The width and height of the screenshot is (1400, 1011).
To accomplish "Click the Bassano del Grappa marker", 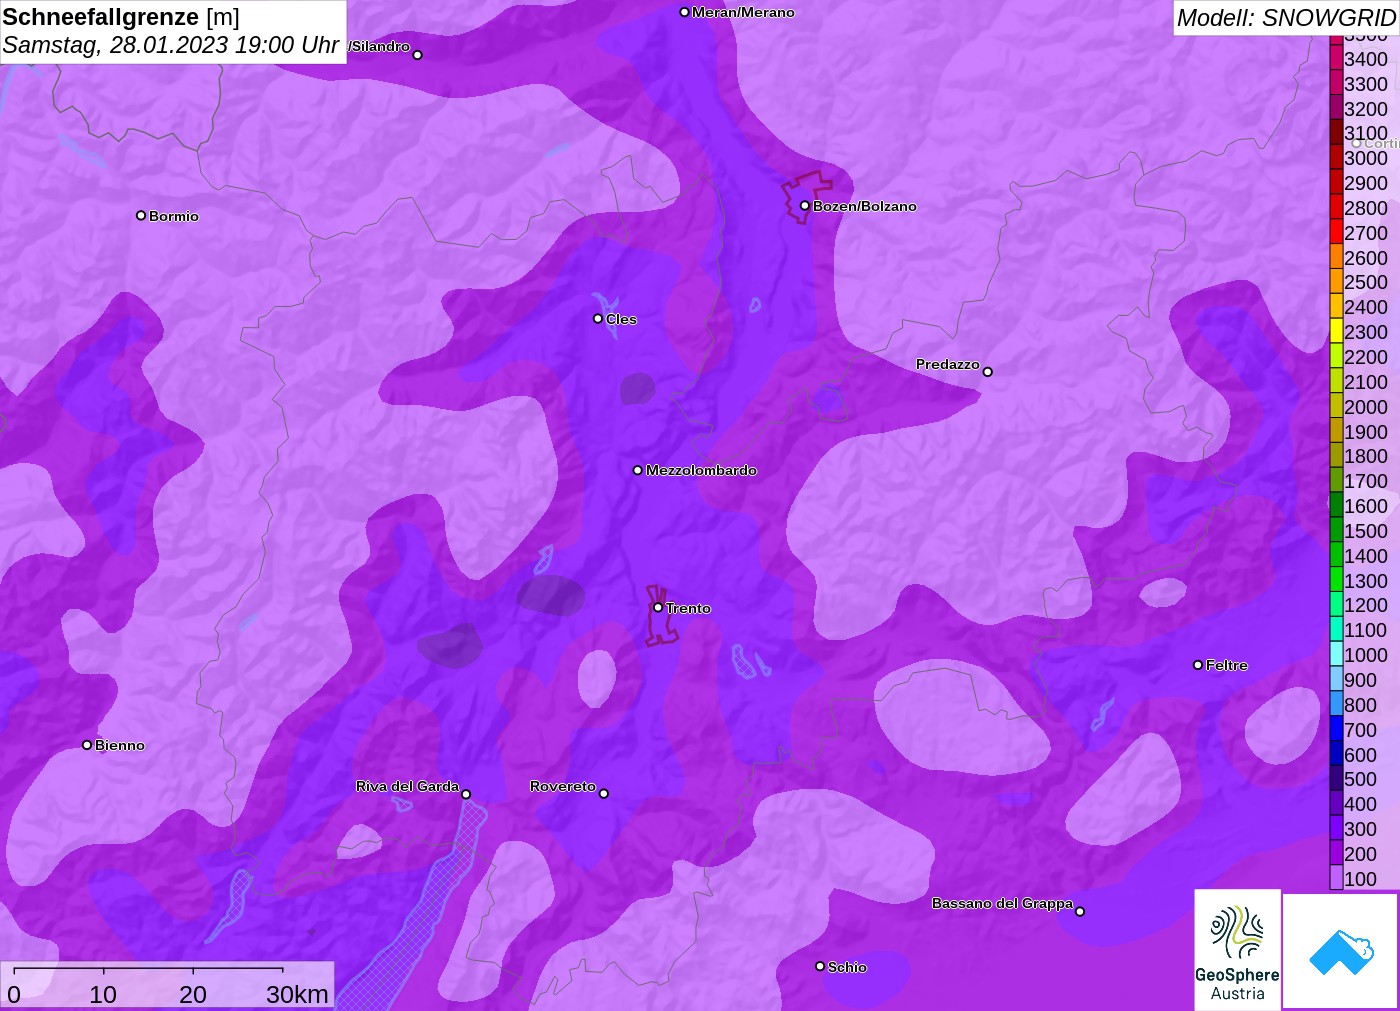I will (x=1080, y=911).
